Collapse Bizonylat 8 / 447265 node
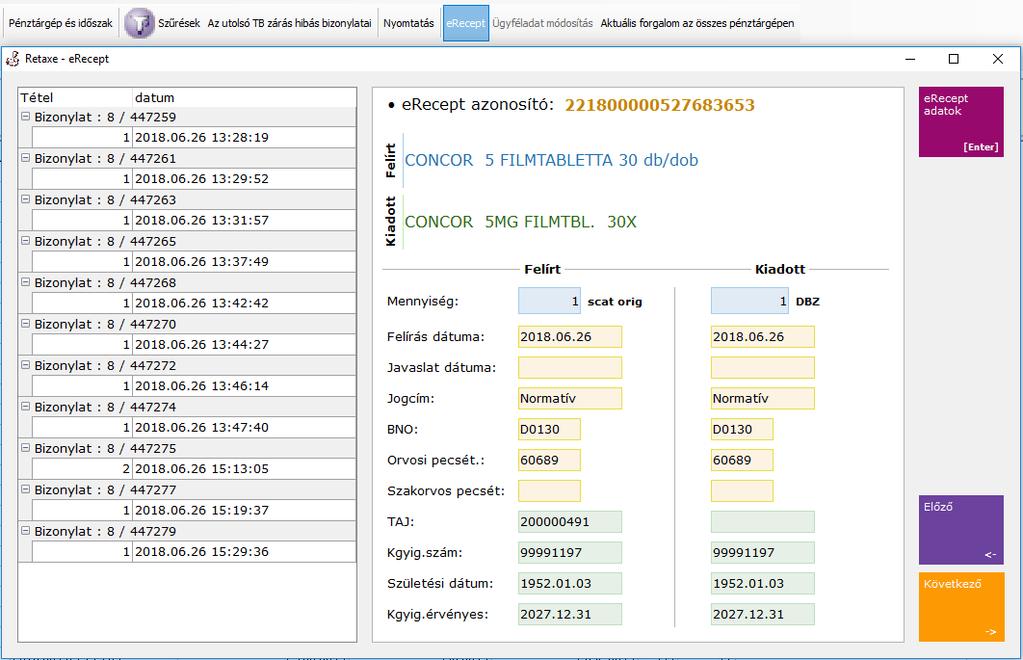Viewport: 1023px width, 660px height. tap(25, 241)
